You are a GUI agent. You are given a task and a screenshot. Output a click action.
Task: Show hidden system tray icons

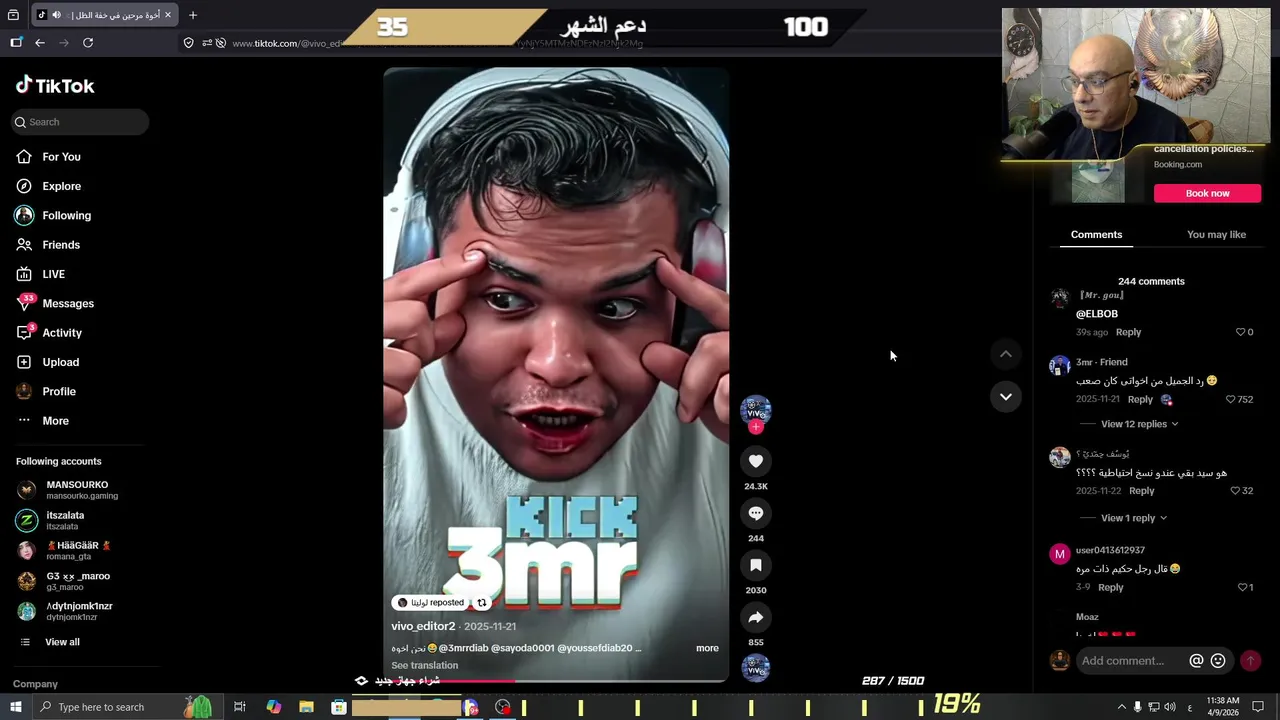point(1121,707)
